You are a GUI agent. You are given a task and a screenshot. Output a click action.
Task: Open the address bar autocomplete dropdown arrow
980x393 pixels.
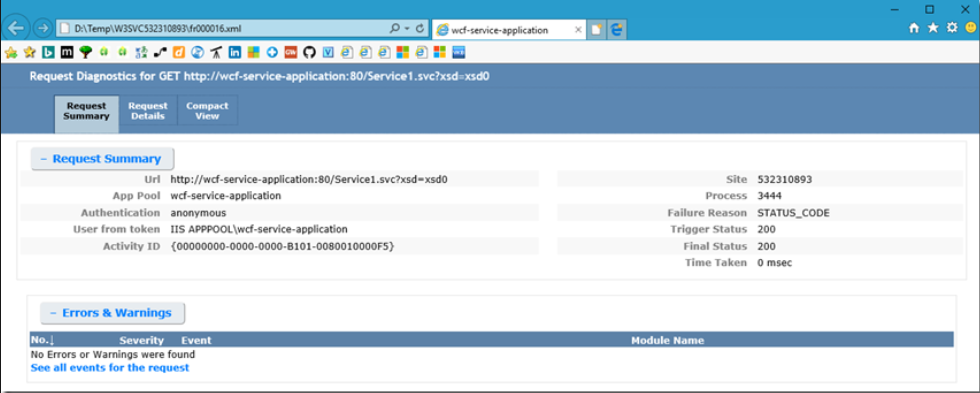(406, 28)
